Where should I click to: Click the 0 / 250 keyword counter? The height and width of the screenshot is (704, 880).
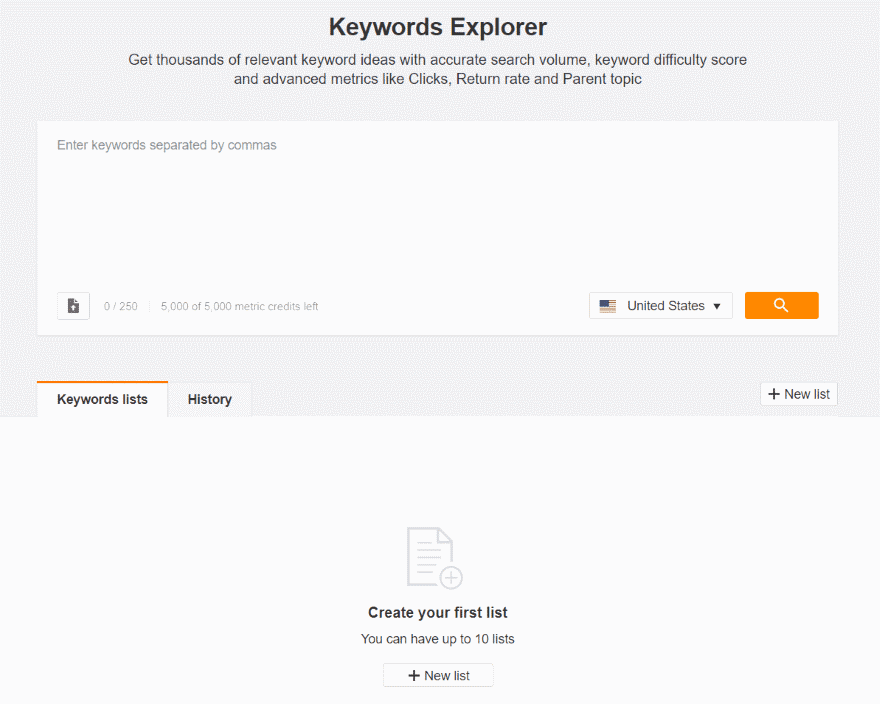(121, 306)
